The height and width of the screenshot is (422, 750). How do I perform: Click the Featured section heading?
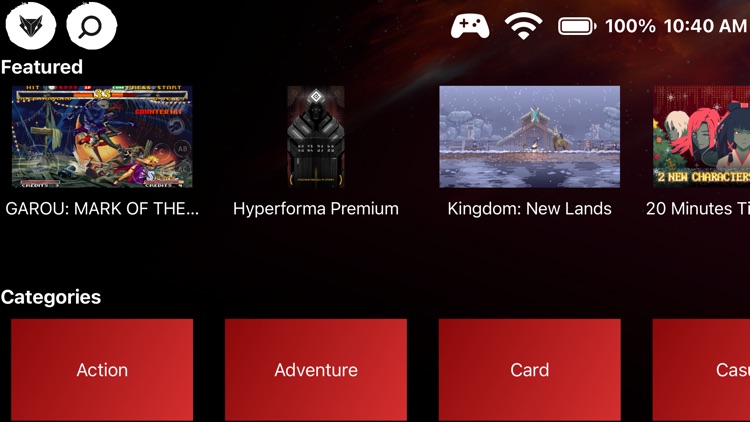tap(42, 67)
